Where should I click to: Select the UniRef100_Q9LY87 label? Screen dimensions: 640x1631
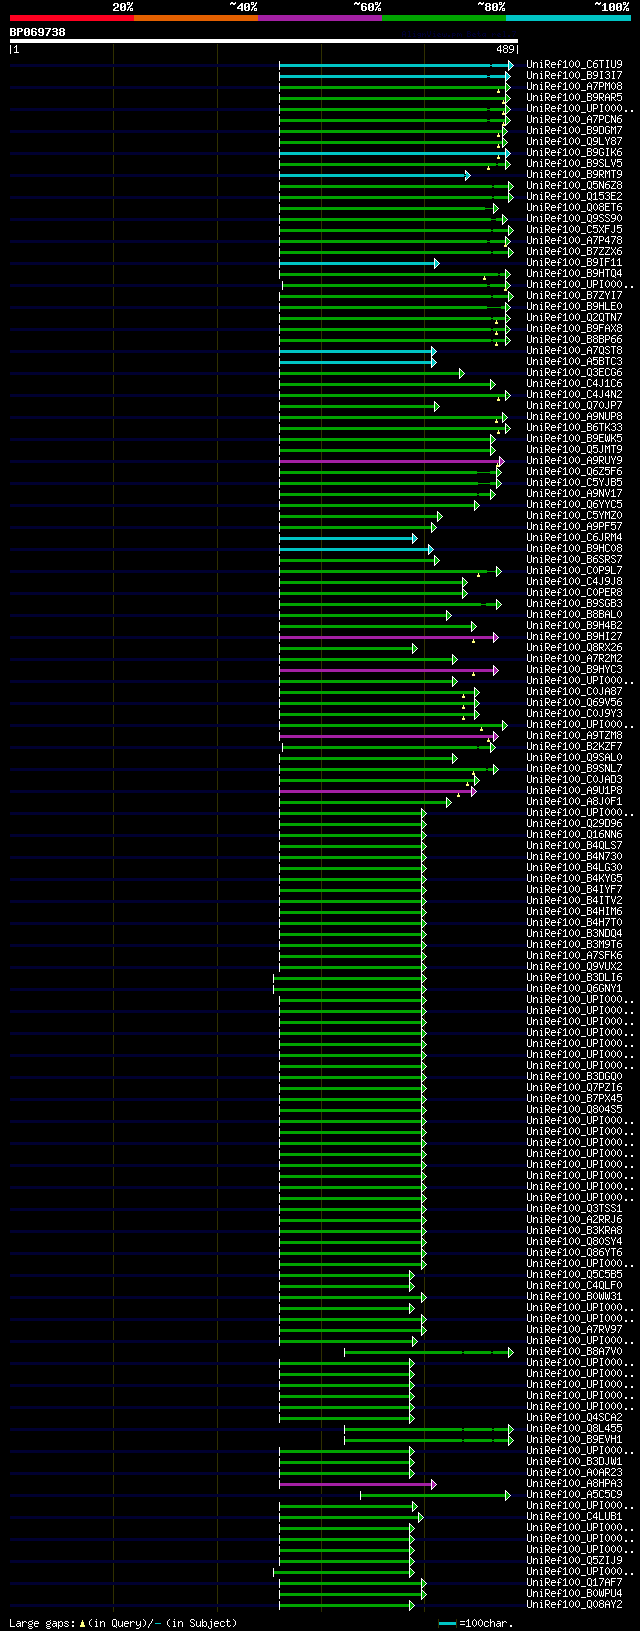(574, 142)
